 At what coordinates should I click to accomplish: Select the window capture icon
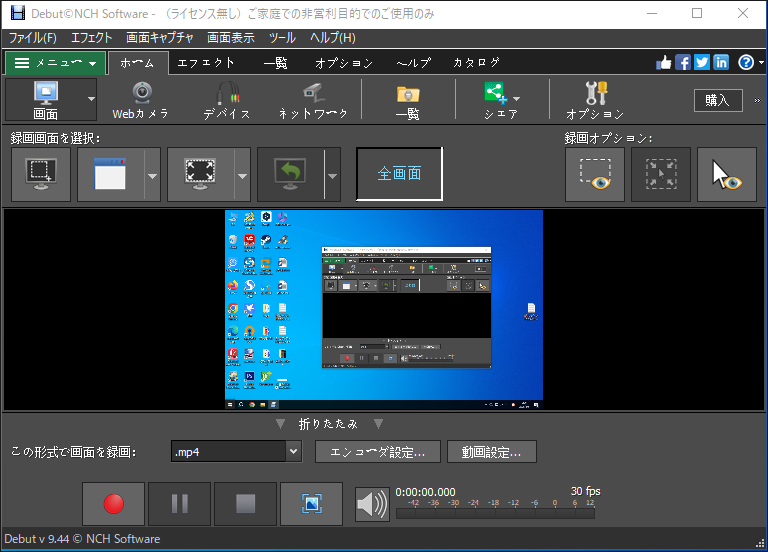(x=111, y=174)
